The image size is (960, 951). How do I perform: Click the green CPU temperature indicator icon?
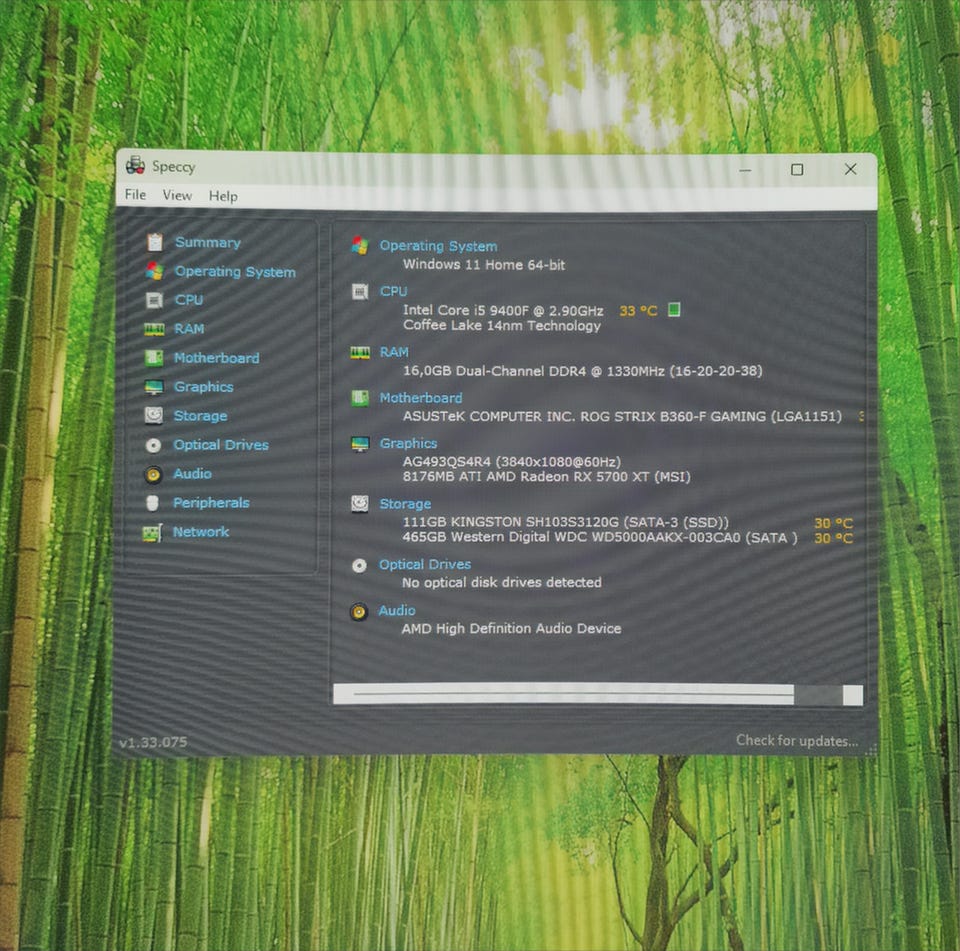674,310
